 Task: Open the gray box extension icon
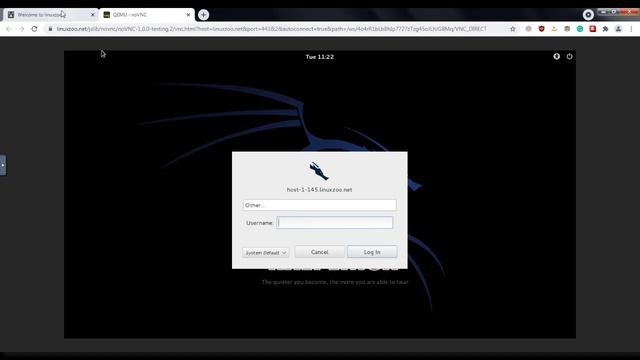pyautogui.click(x=567, y=29)
